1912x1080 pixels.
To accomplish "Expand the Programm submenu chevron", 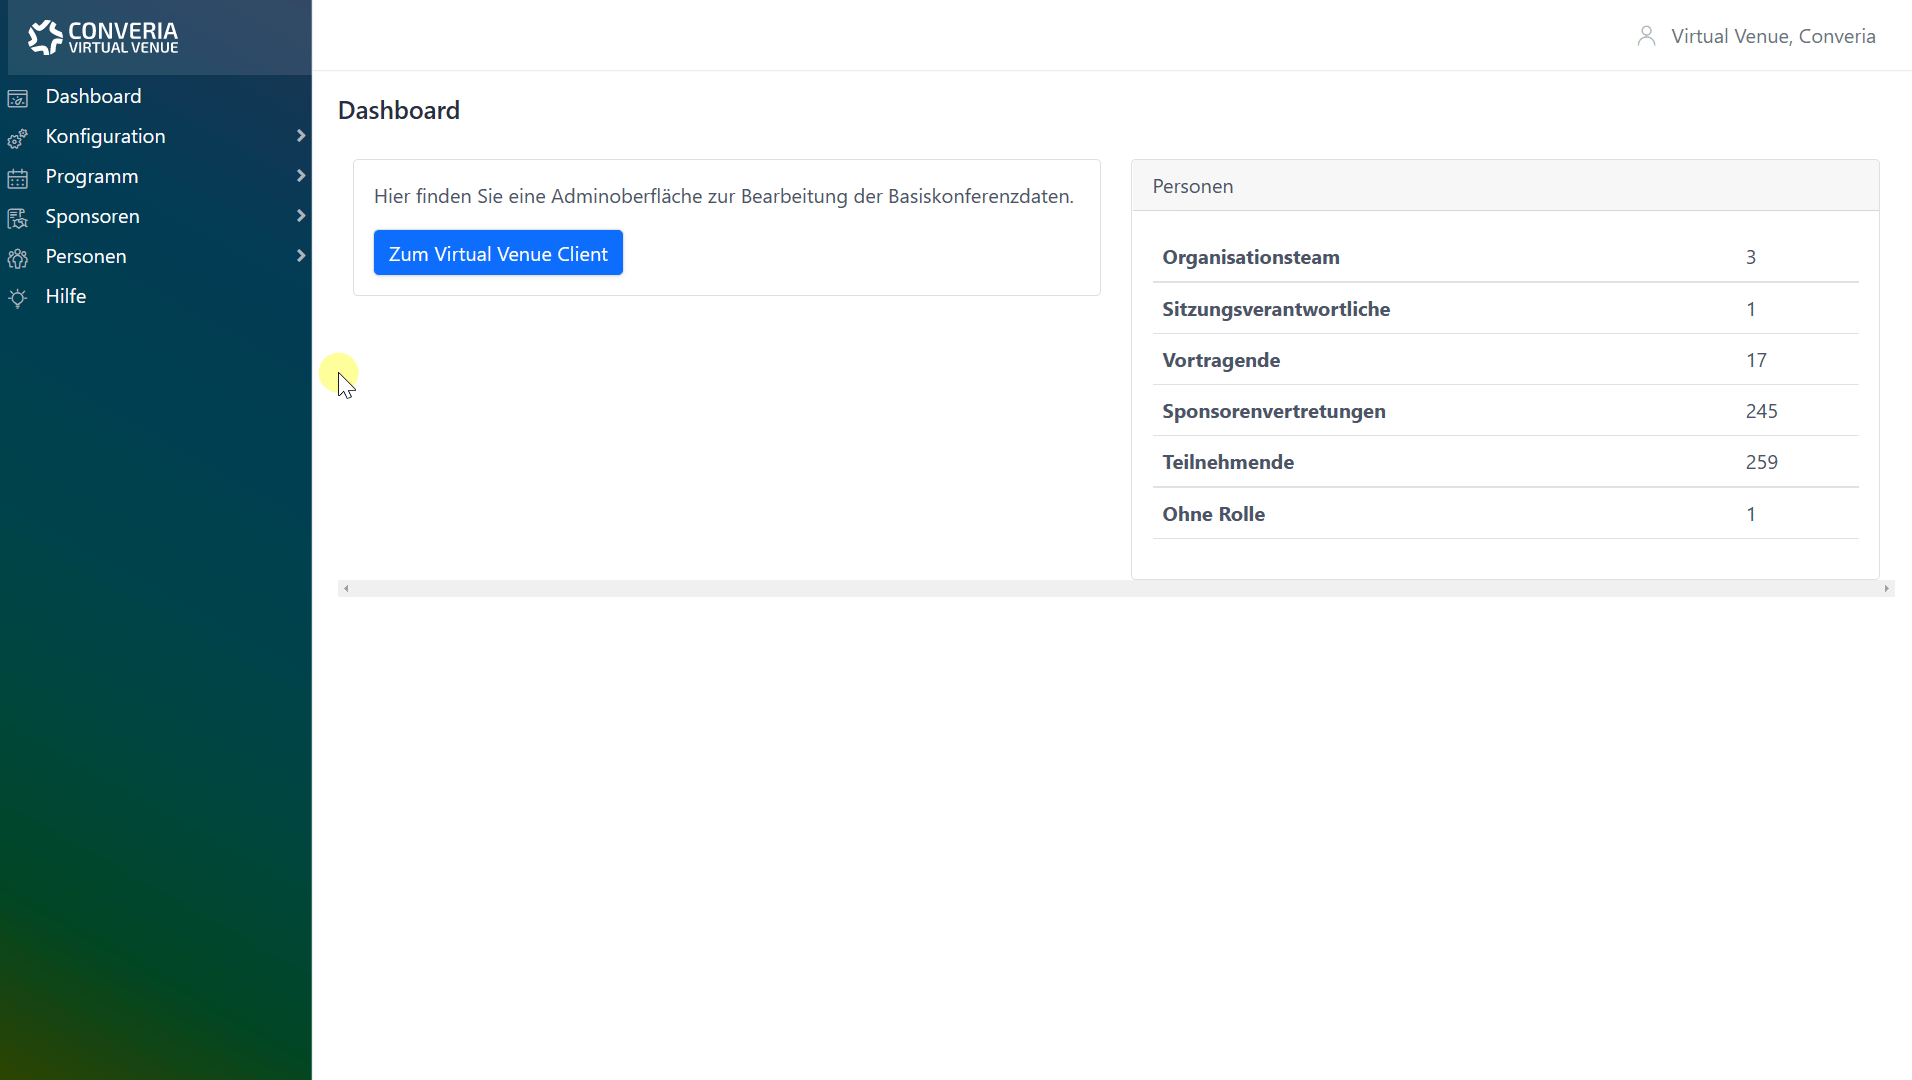I will 300,176.
